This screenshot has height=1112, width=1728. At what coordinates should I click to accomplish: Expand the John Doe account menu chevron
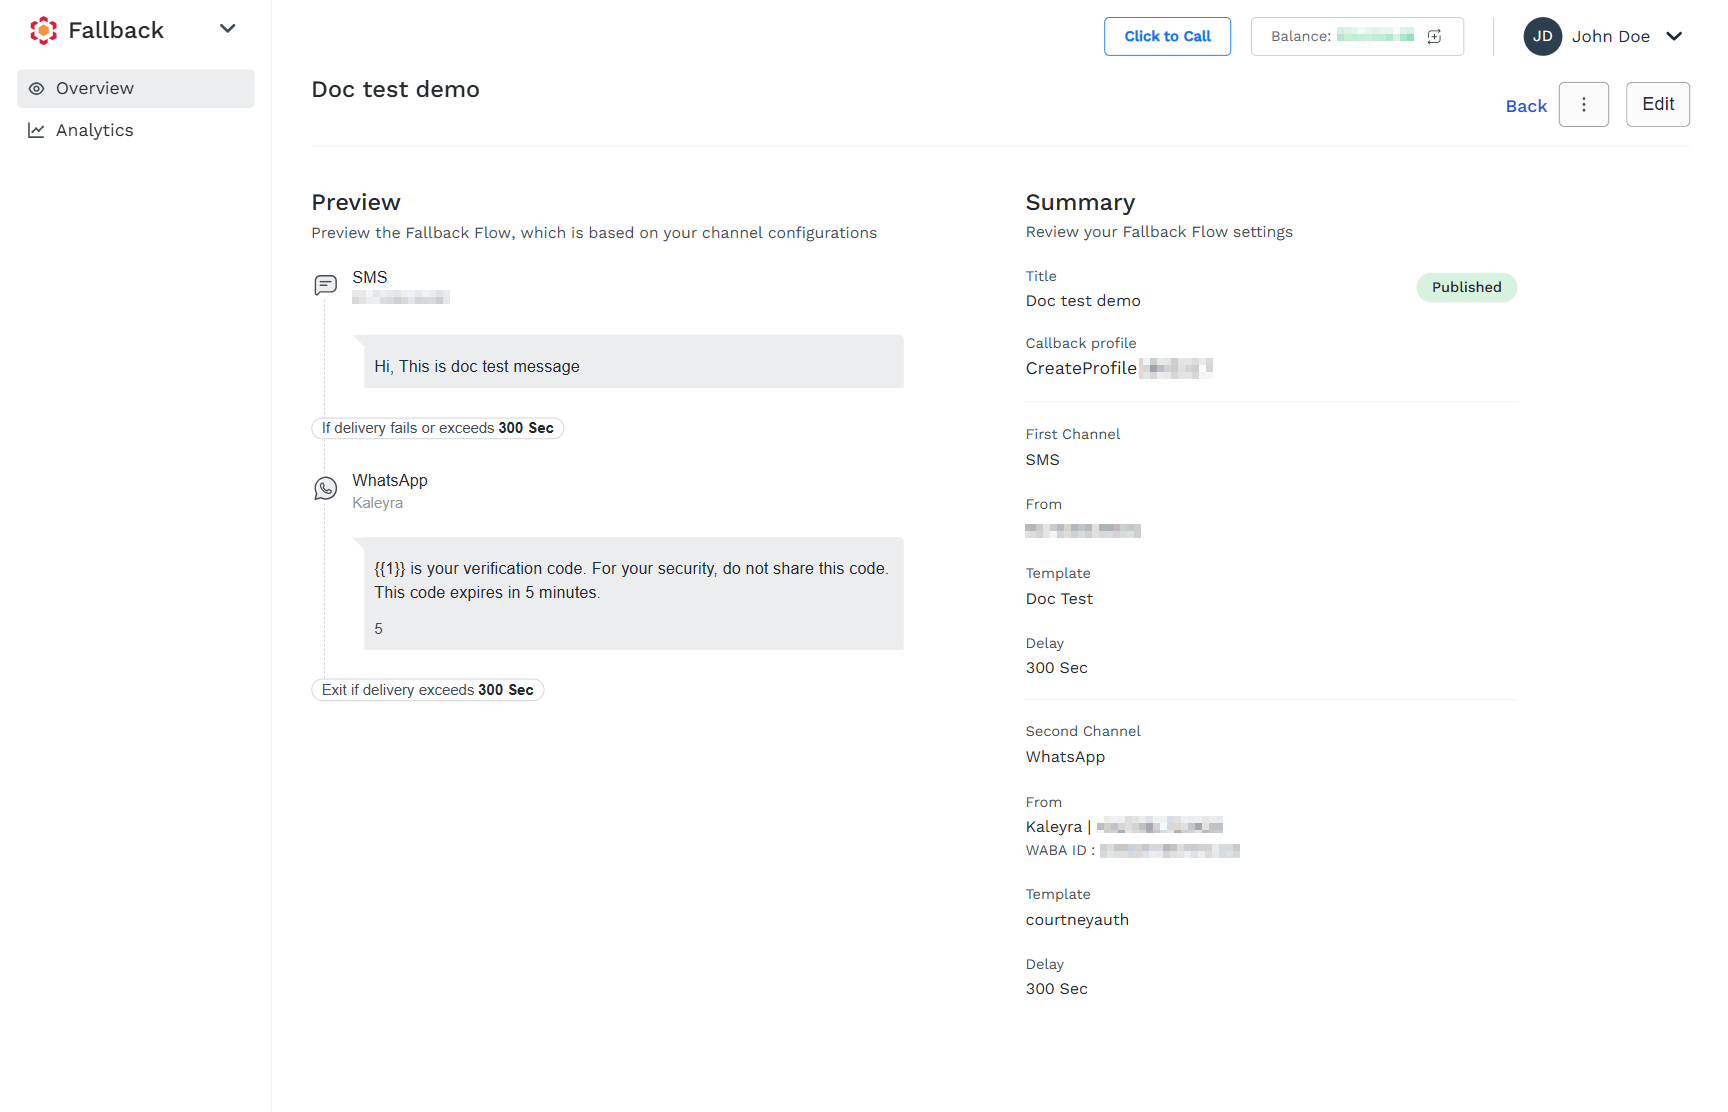point(1674,36)
